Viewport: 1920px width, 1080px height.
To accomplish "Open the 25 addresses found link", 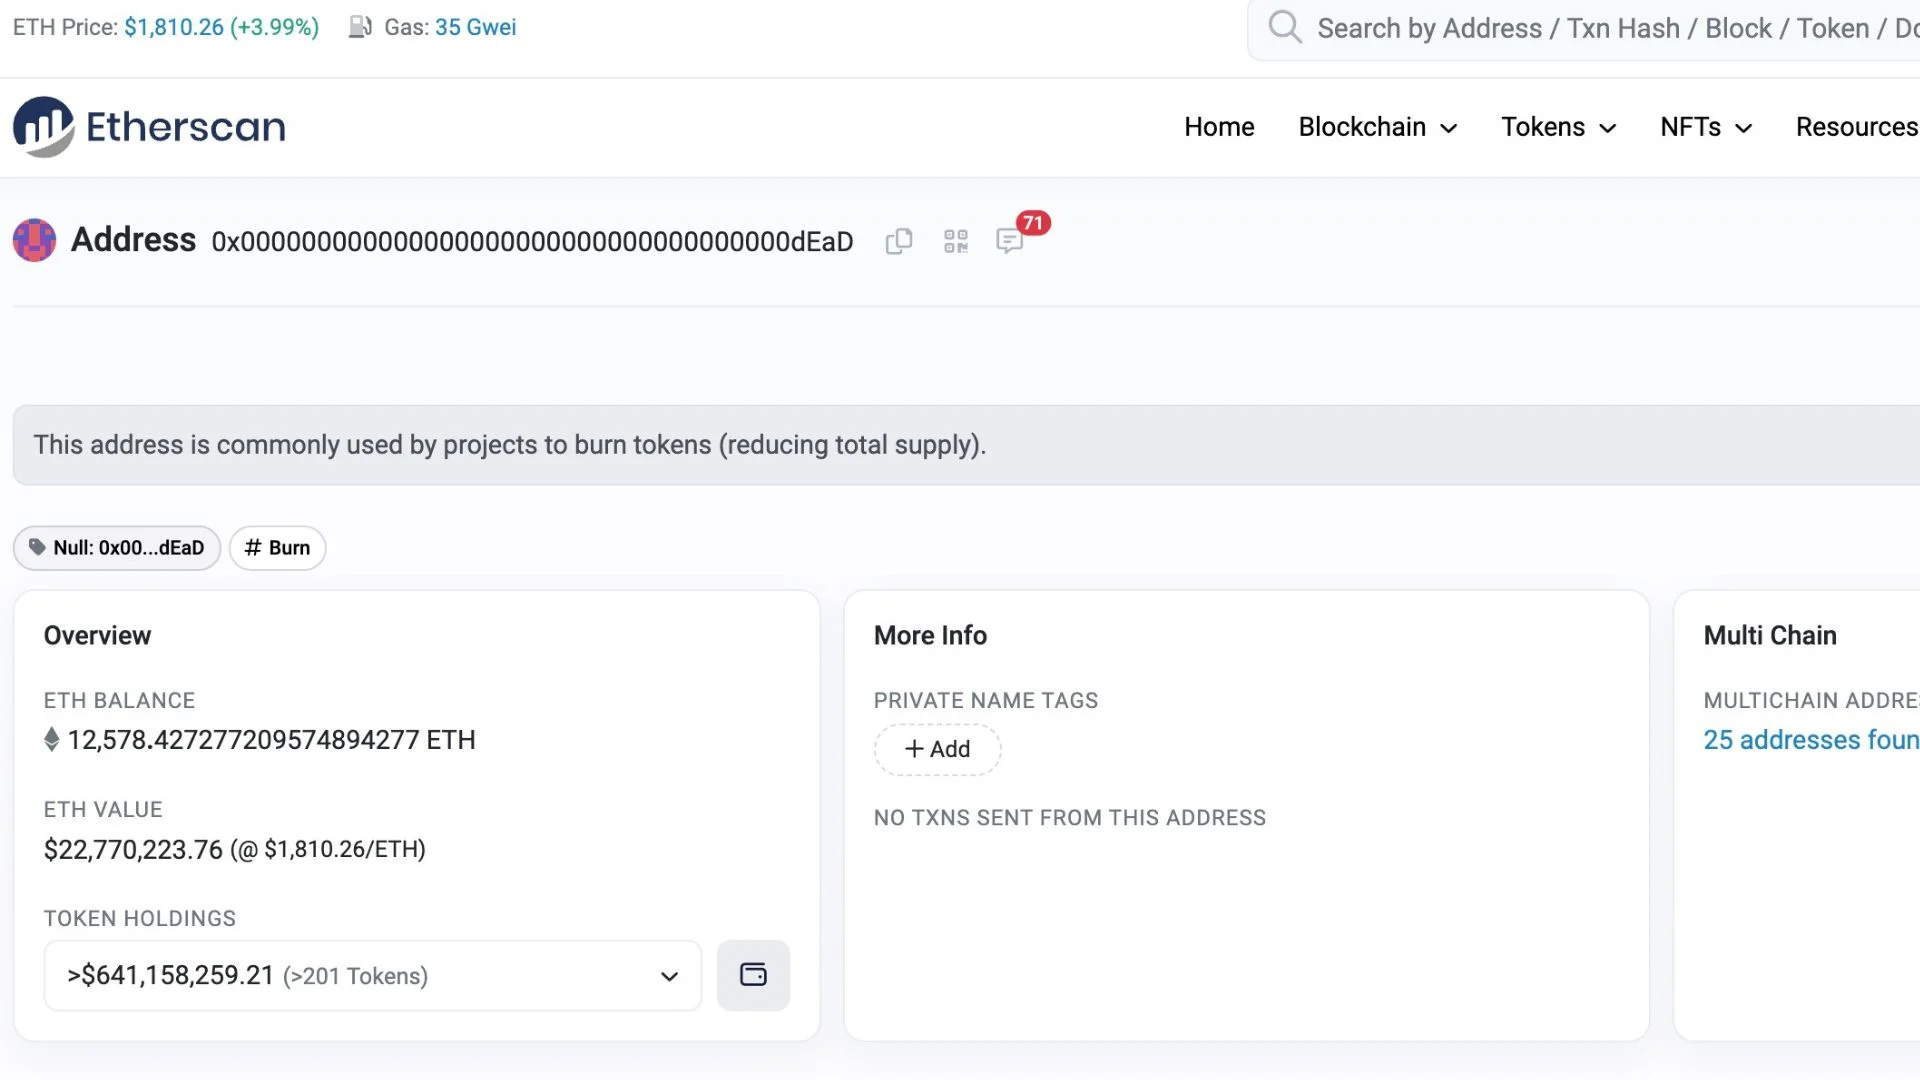I will click(1810, 740).
